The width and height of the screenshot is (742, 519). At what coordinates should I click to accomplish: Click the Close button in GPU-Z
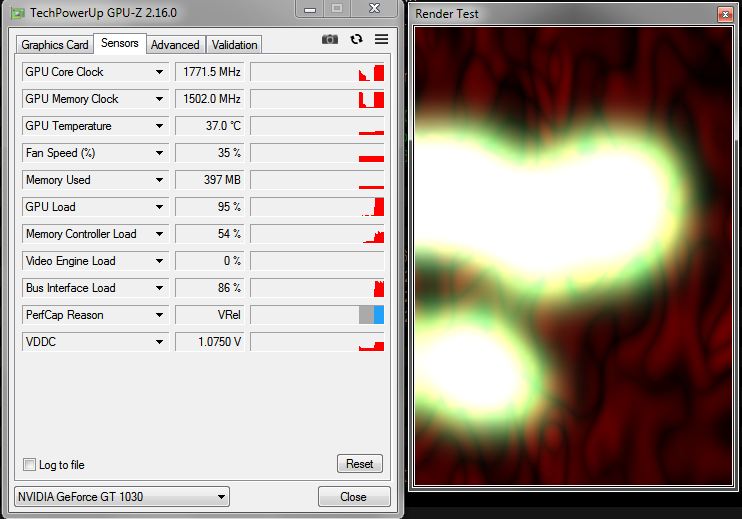(x=353, y=497)
